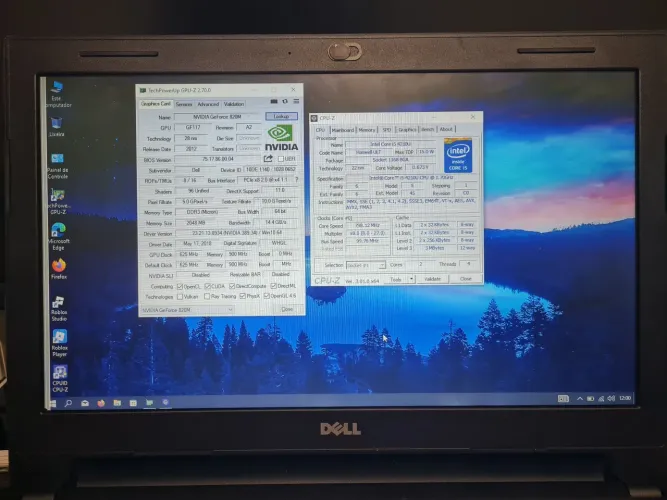The image size is (667, 500).
Task: Toggle the OpenCL checkbox
Action: tap(180, 286)
